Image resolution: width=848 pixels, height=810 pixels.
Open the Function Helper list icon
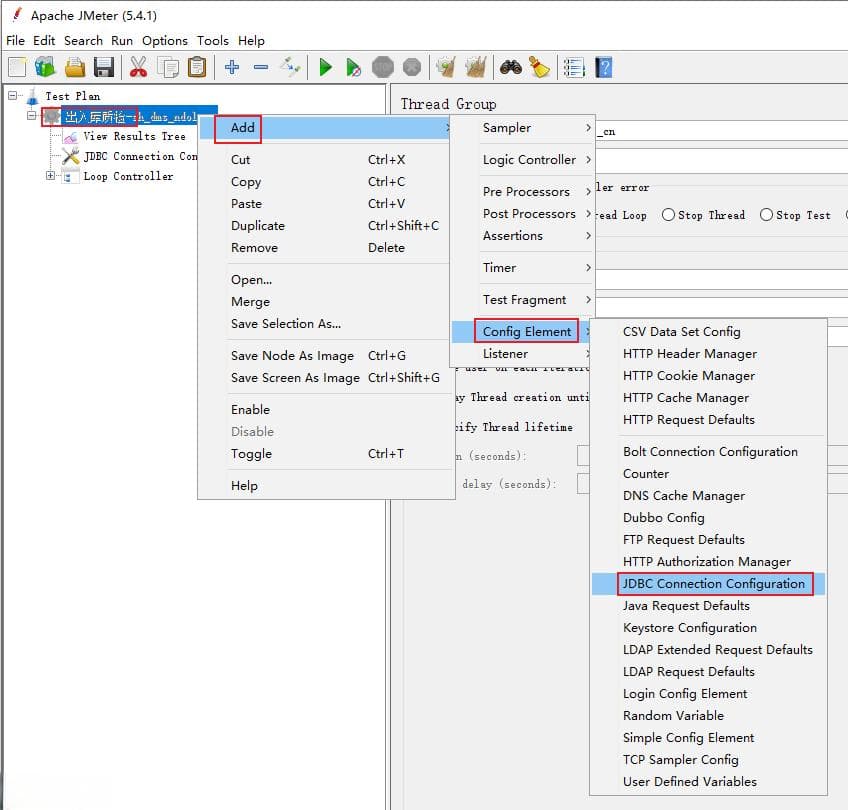click(574, 68)
